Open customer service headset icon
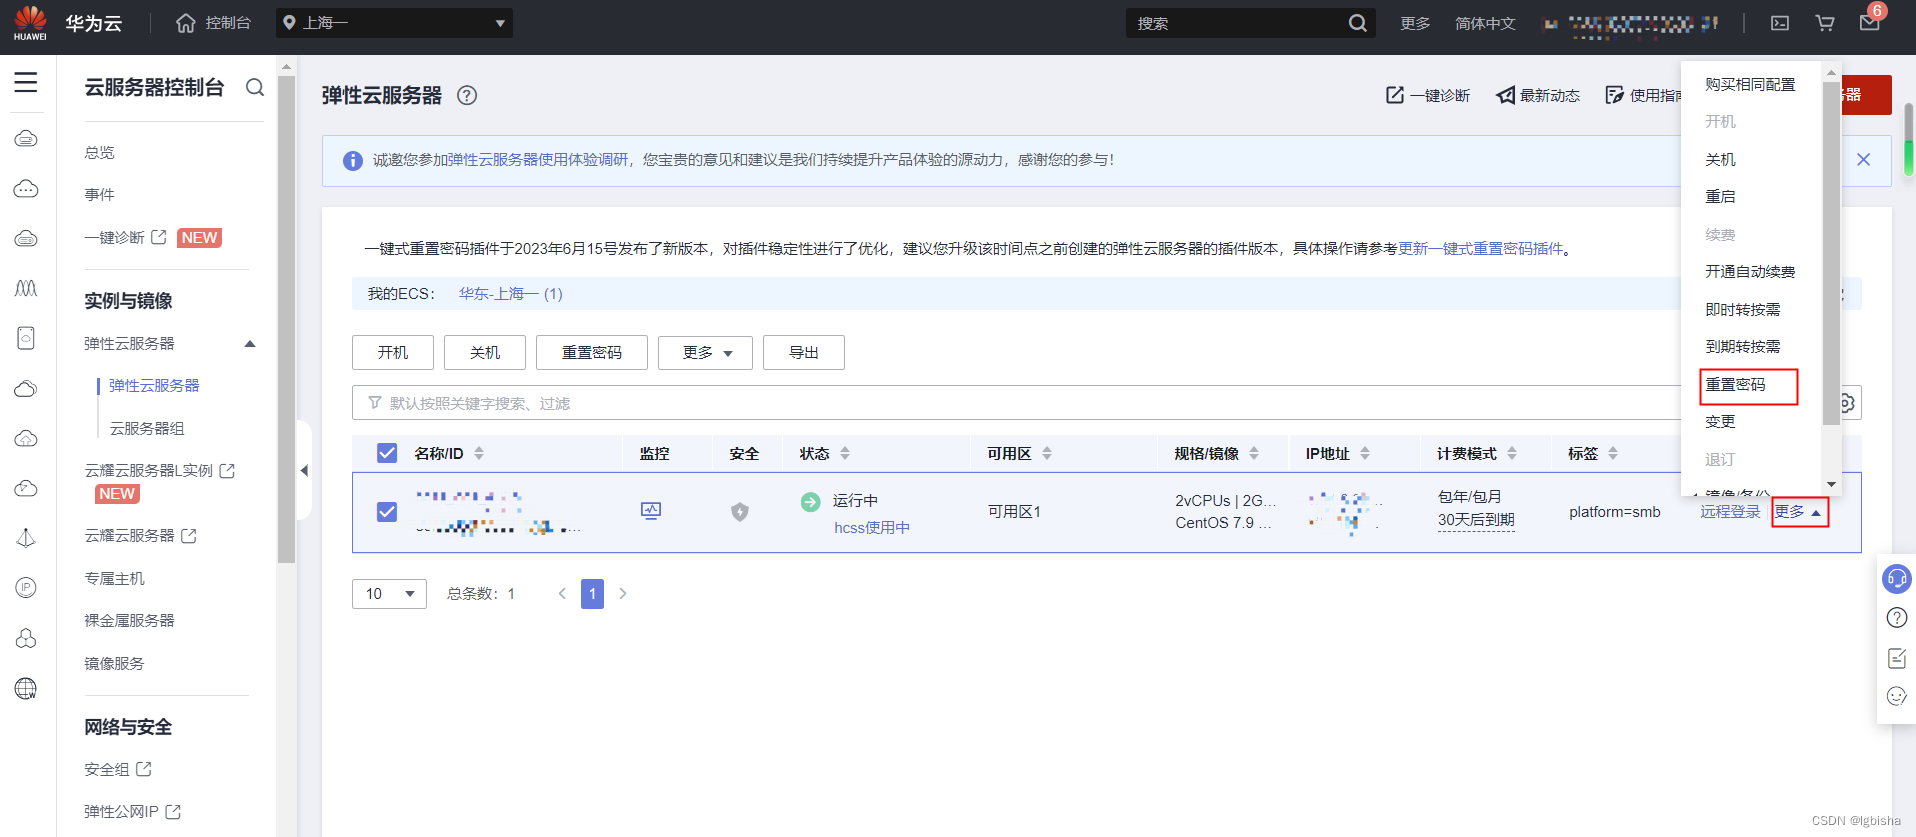This screenshot has height=837, width=1916. (x=1897, y=579)
